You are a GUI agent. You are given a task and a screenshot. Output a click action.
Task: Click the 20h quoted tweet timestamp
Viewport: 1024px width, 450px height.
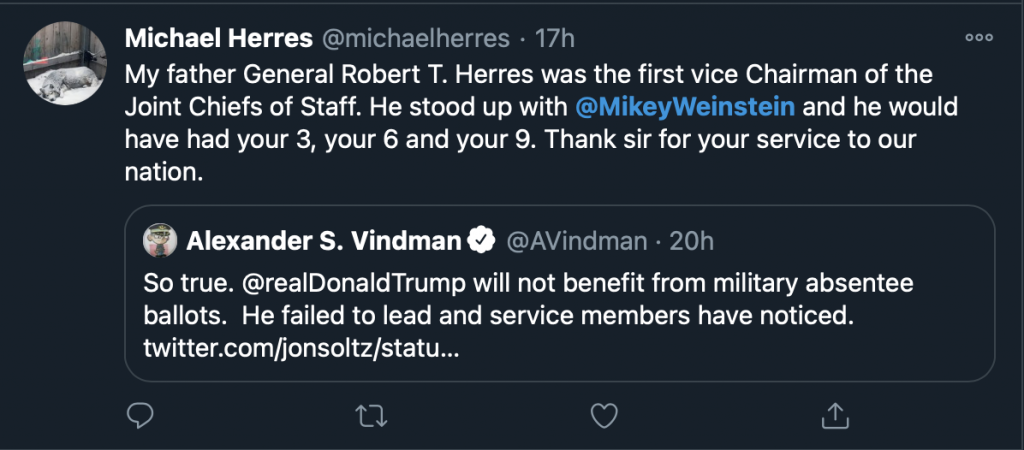(687, 241)
